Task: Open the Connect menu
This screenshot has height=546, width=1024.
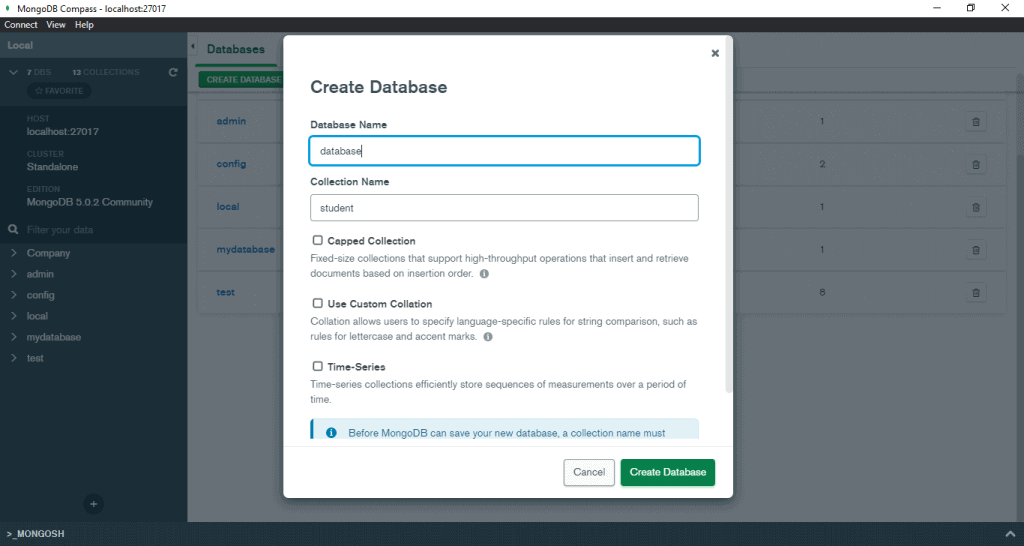Action: pos(21,25)
